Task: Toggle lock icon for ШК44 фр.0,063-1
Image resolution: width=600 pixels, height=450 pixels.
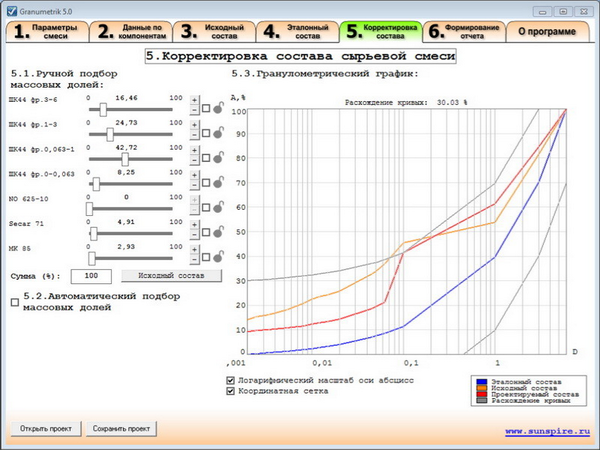Action: tap(218, 157)
